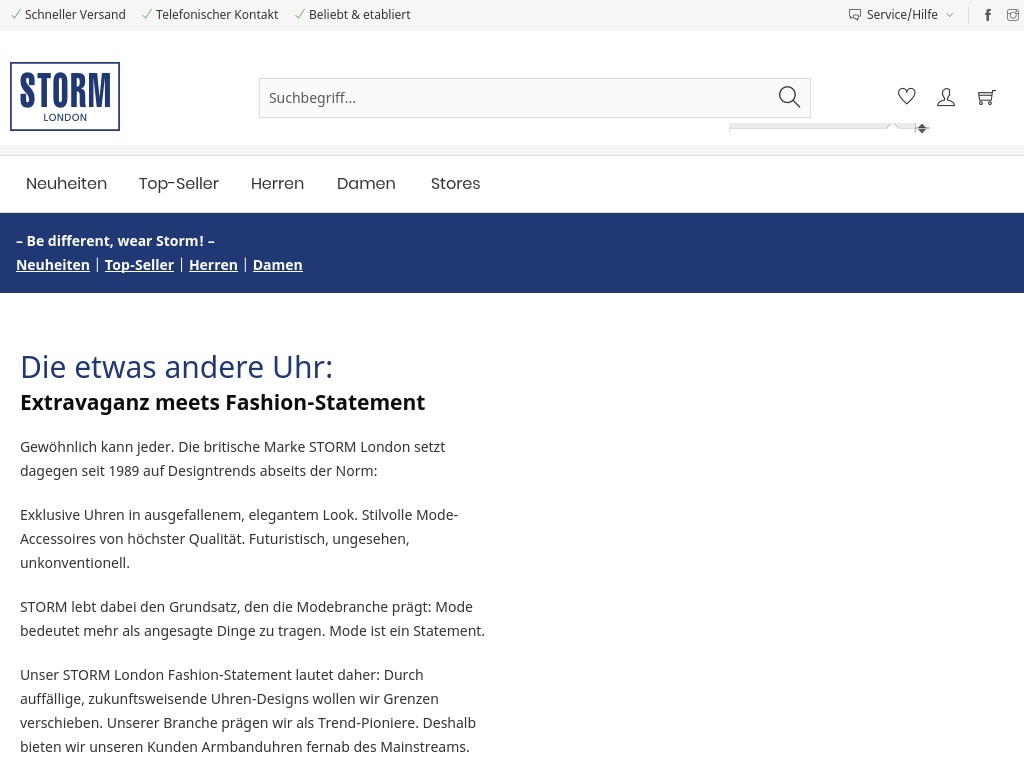Screen dimensions: 1024x768
Task: Click the Herren link in blue banner
Action: coord(213,265)
